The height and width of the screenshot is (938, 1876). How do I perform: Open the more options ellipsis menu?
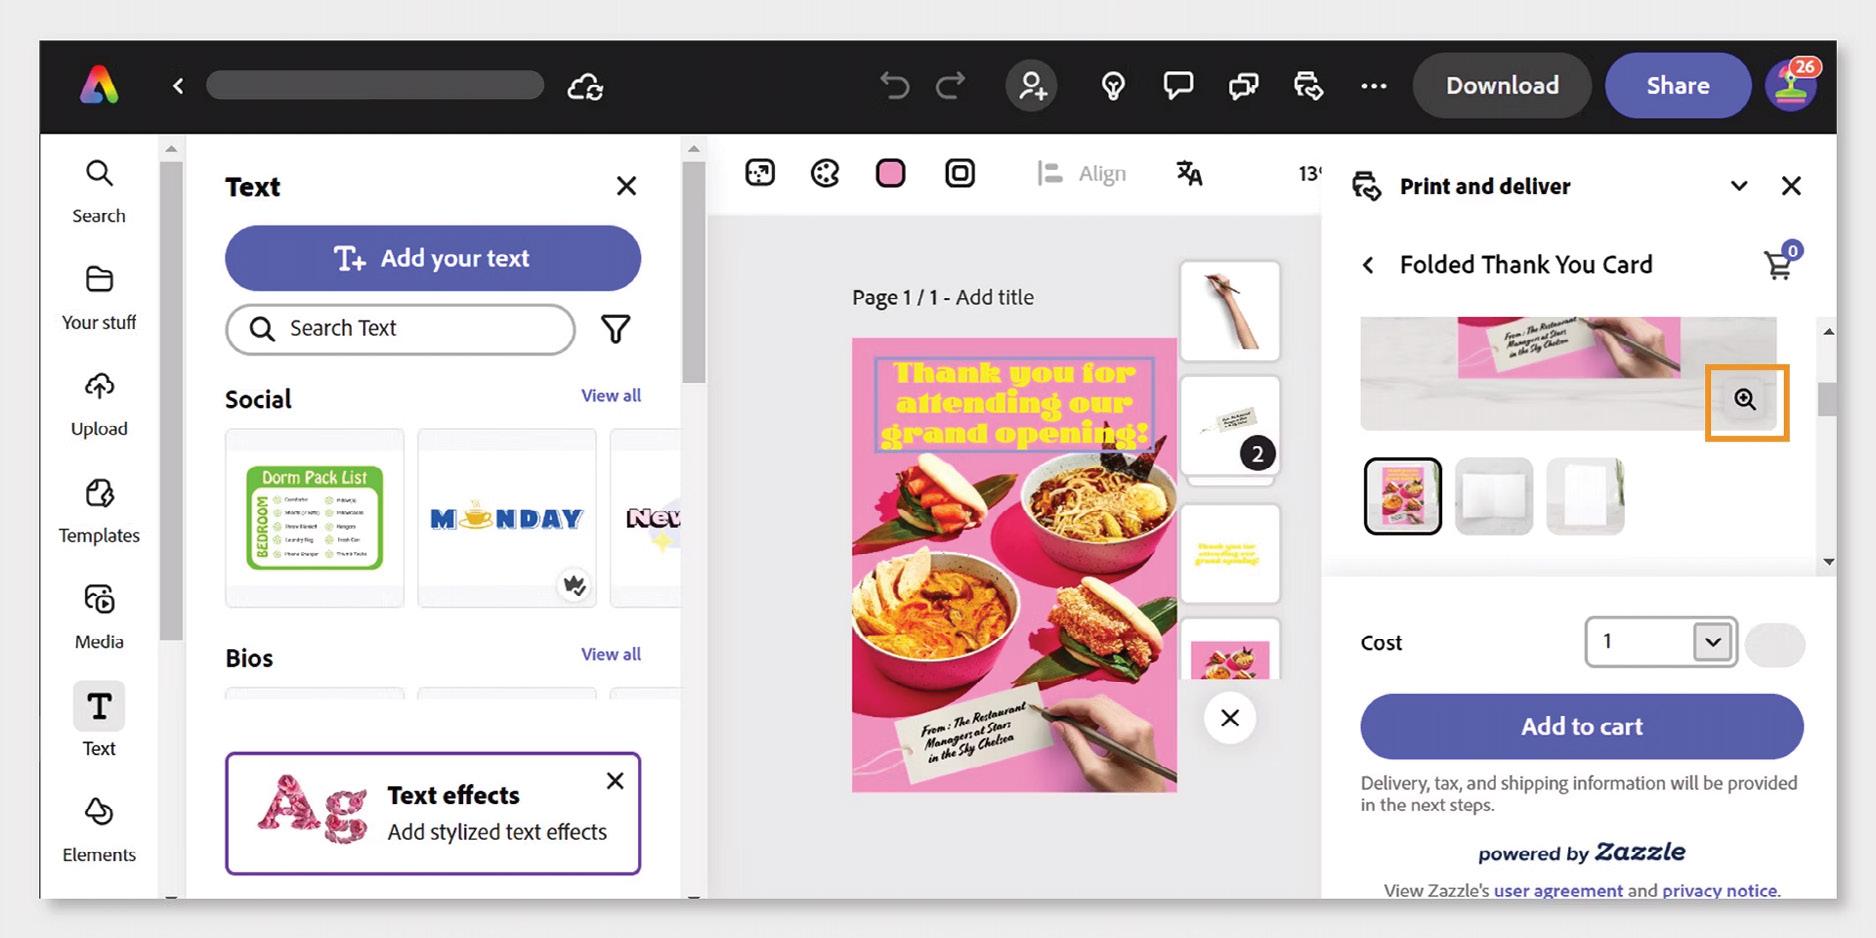pyautogui.click(x=1374, y=86)
